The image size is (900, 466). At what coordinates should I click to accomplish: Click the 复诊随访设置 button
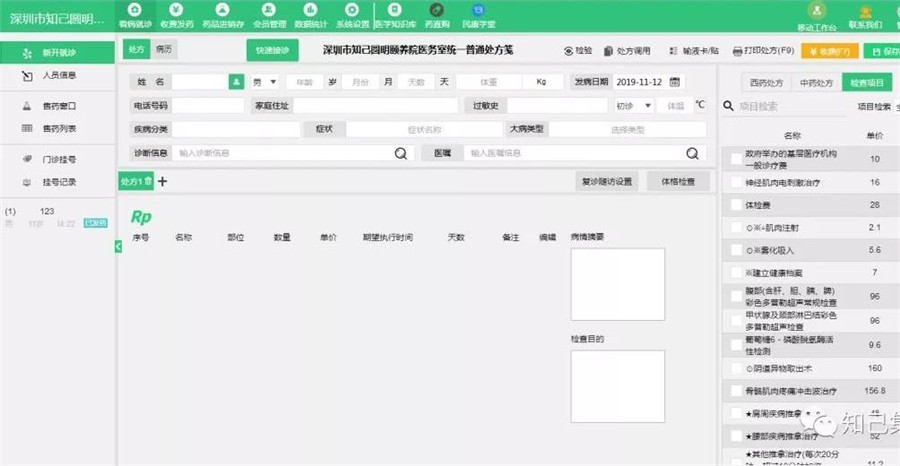[x=607, y=181]
